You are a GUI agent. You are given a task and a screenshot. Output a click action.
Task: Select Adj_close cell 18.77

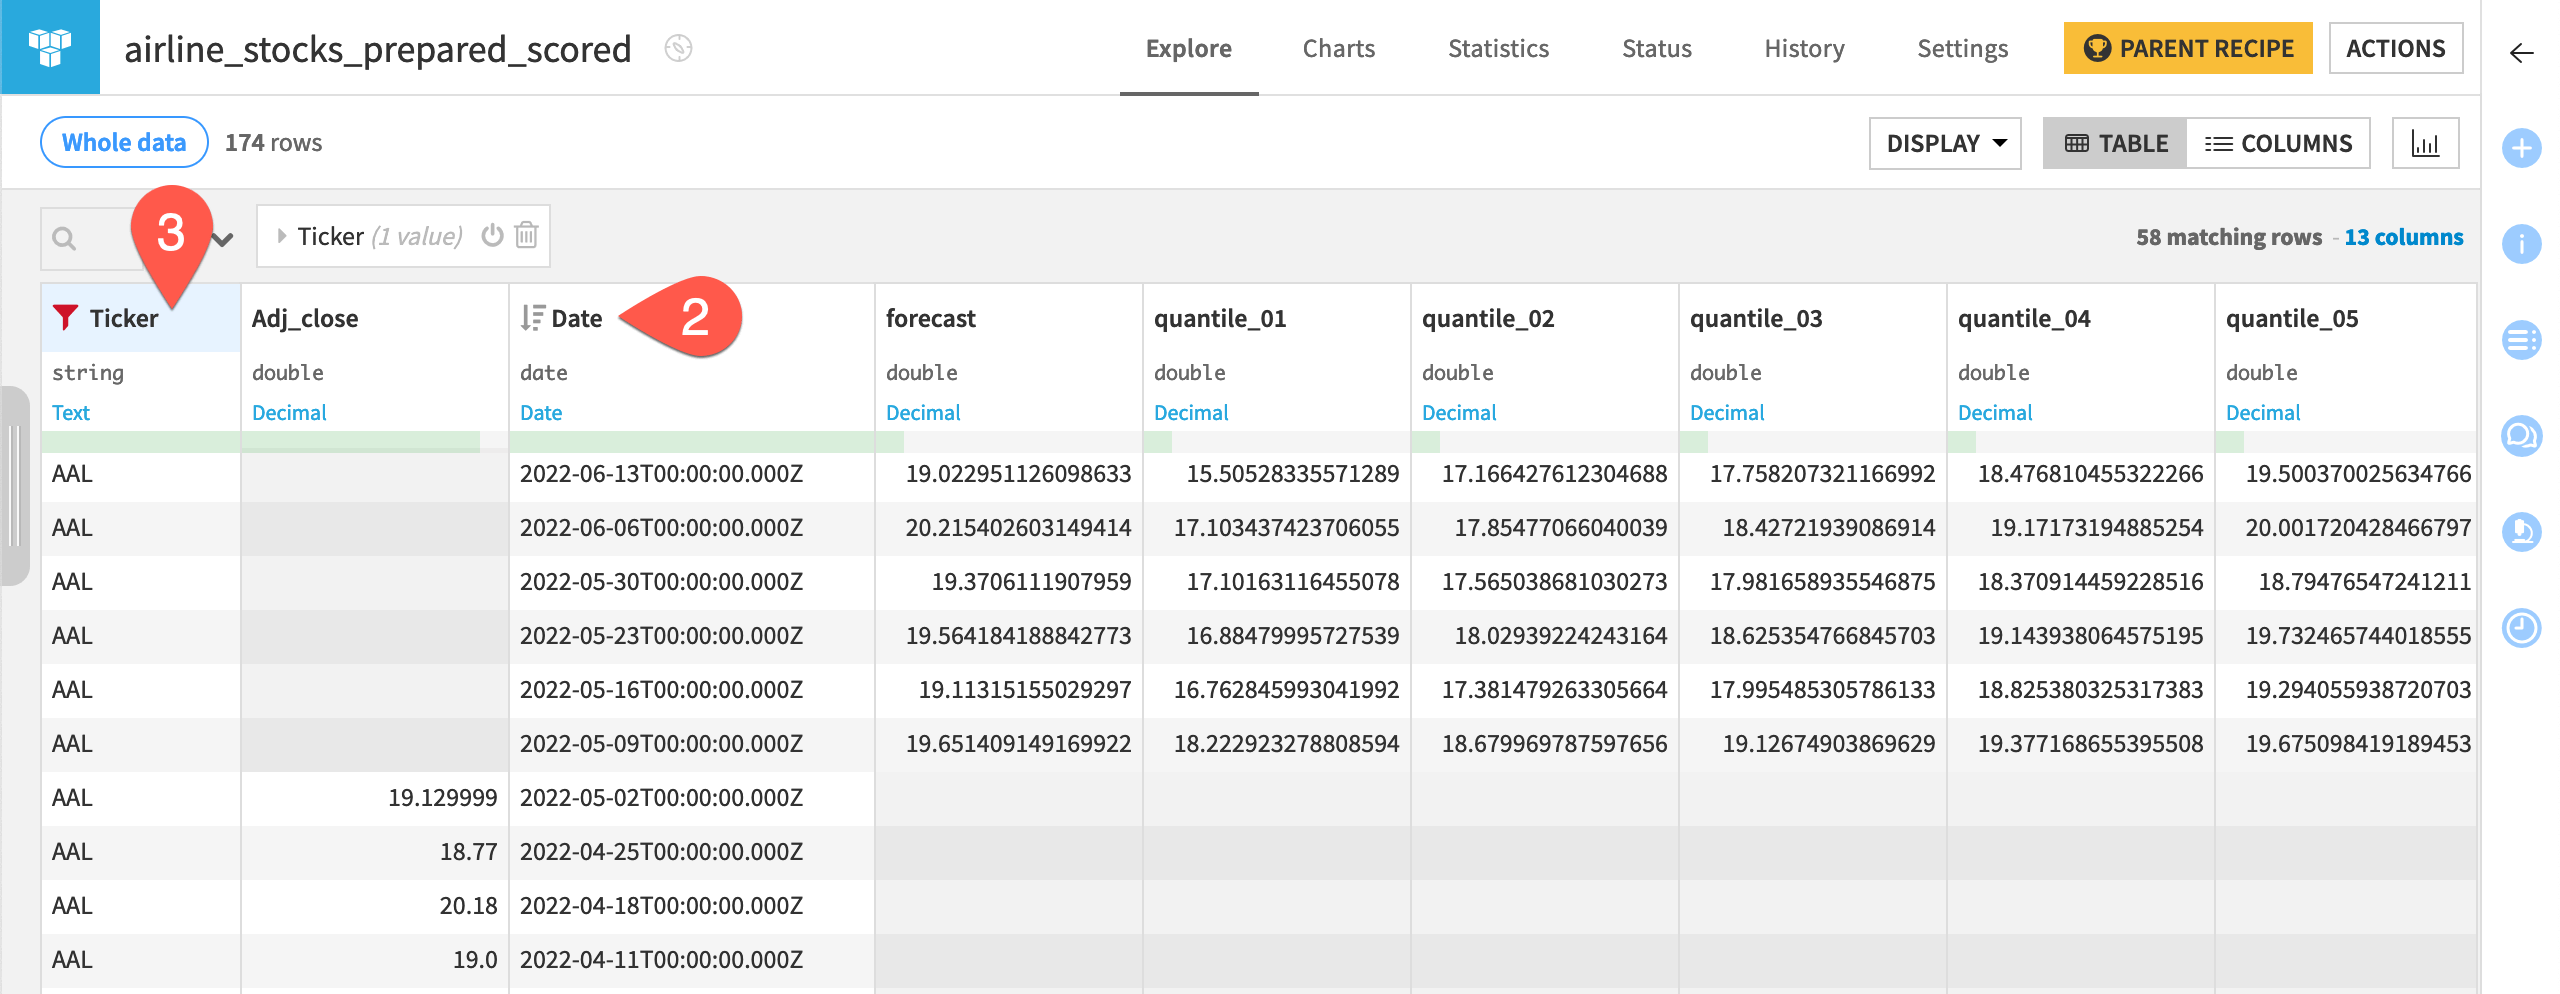point(375,851)
